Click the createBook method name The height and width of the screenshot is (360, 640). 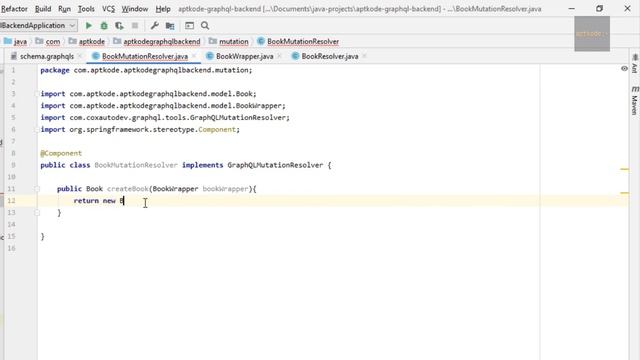(128, 189)
